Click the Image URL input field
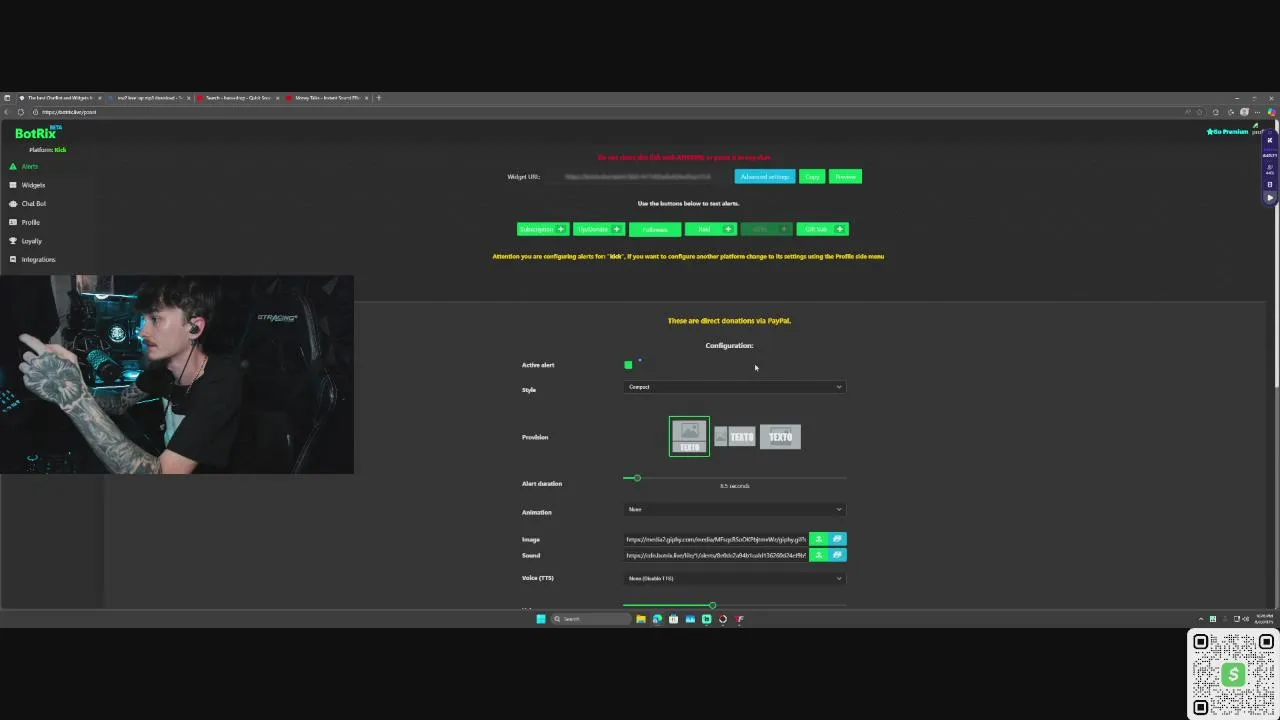The height and width of the screenshot is (720, 1280). point(716,539)
